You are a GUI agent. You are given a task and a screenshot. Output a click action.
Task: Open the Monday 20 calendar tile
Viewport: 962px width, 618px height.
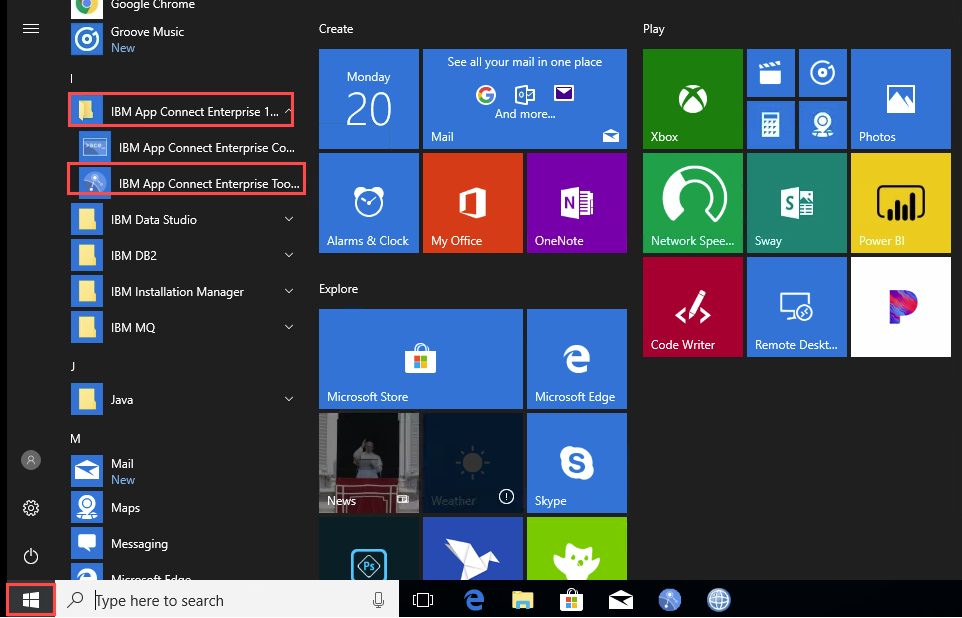(x=369, y=99)
